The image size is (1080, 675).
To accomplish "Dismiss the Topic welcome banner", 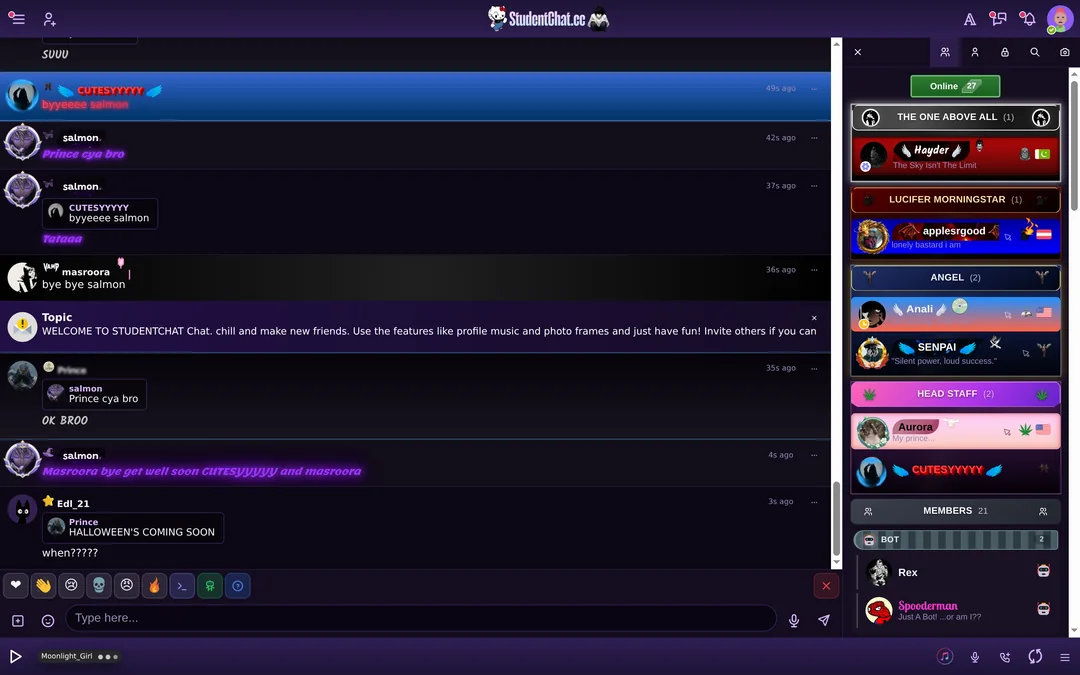I will click(x=814, y=318).
